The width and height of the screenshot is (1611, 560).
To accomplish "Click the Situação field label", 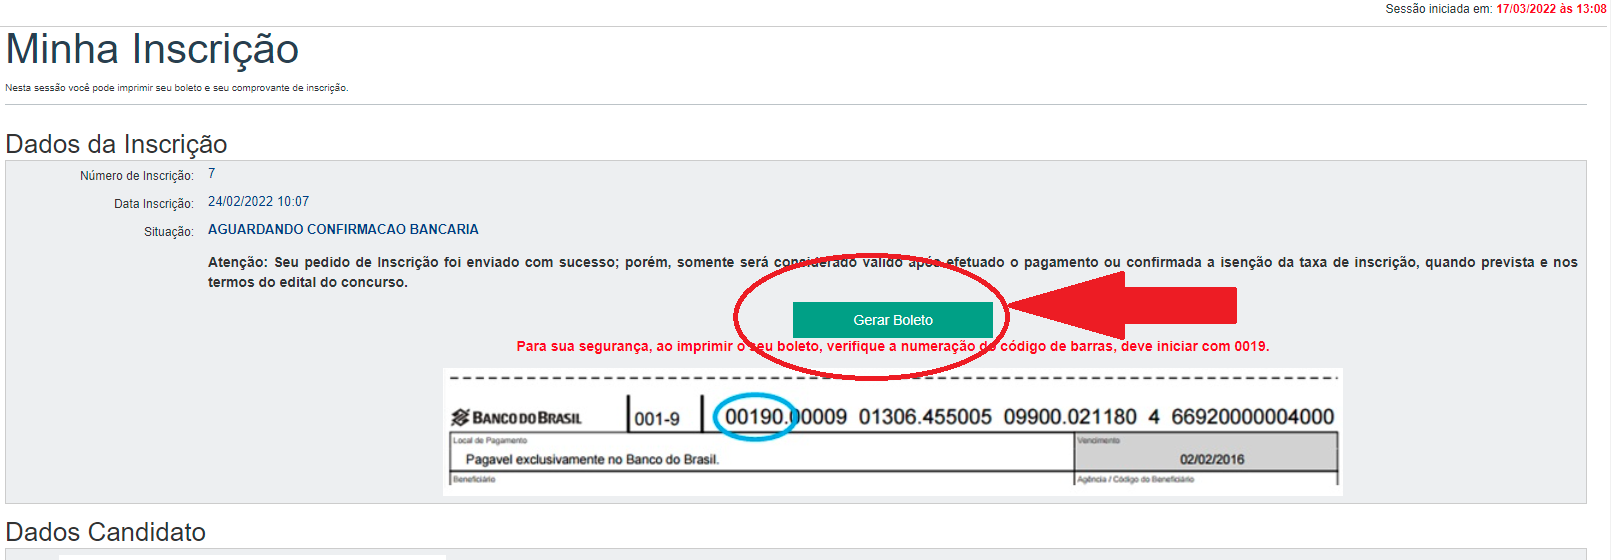I will tap(168, 232).
